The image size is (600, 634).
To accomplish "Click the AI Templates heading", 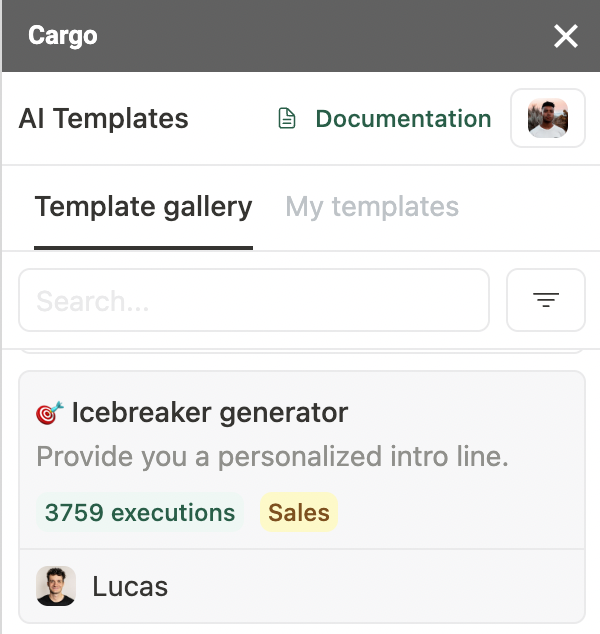I will pos(103,119).
